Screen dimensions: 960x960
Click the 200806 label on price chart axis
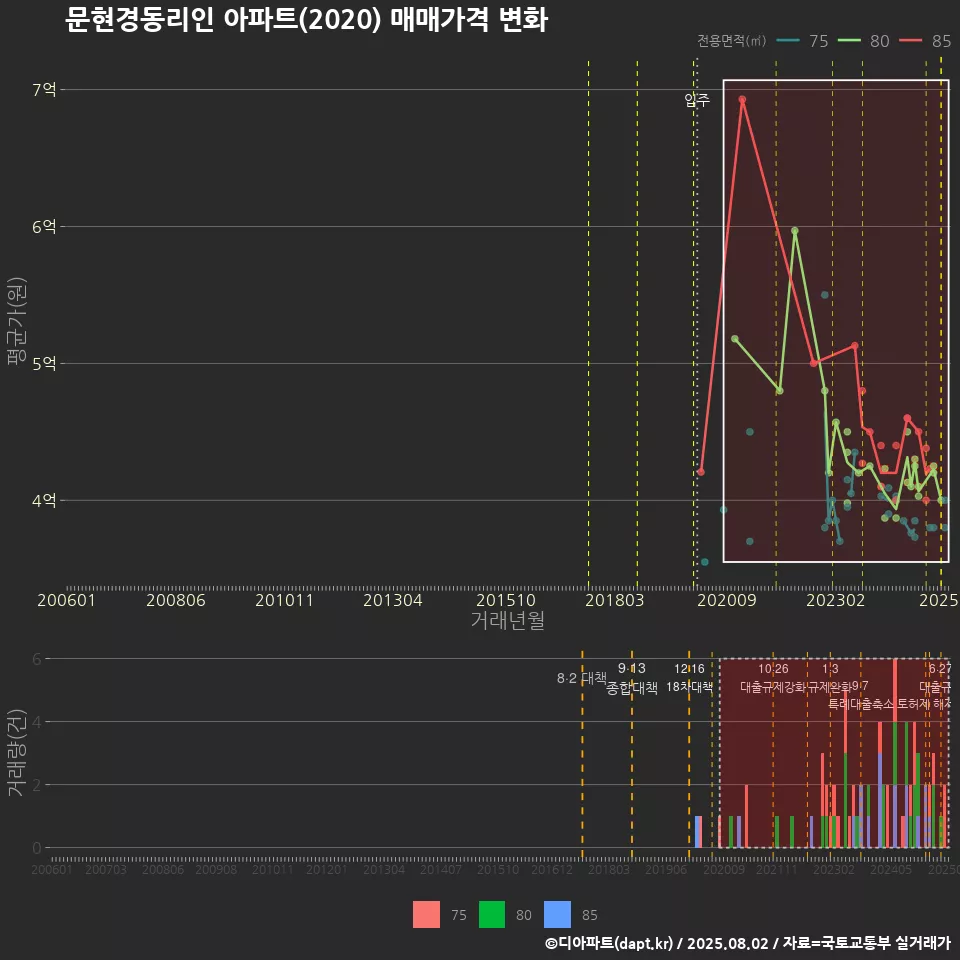point(176,600)
